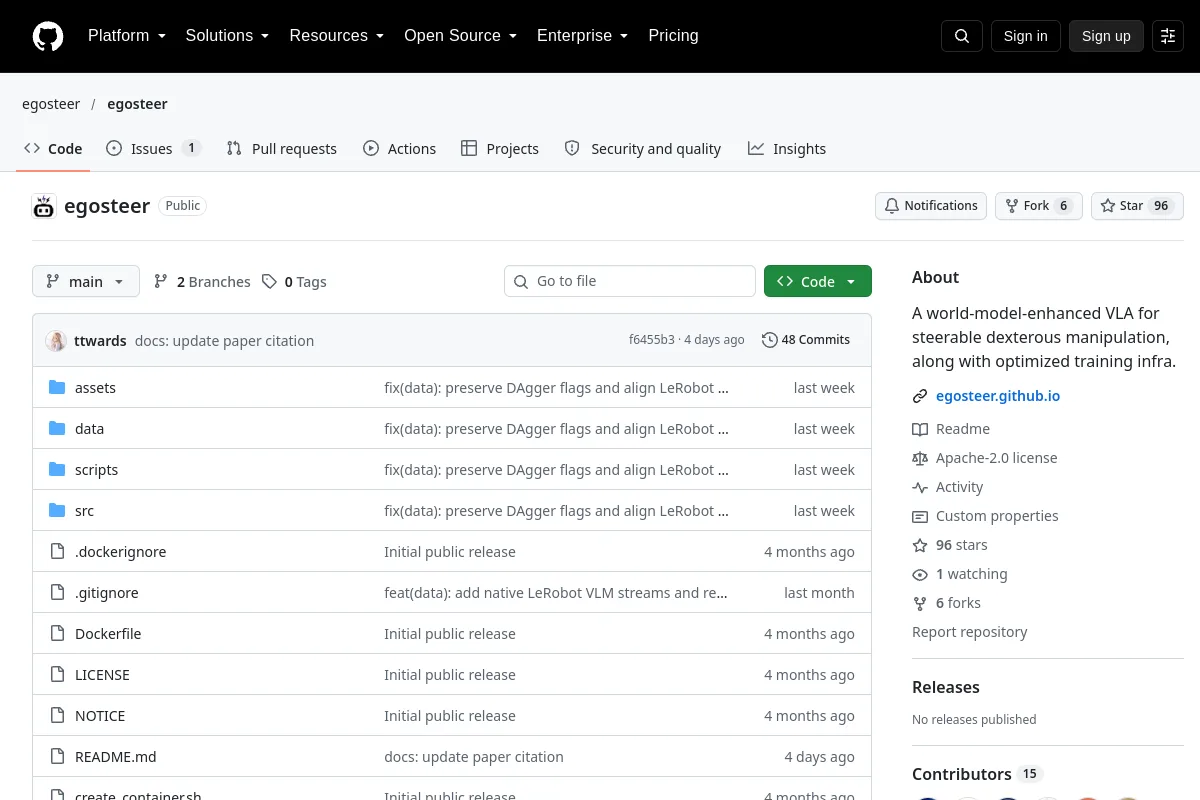Screen dimensions: 1200x800
Task: Expand the Solutions menu
Action: [x=227, y=36]
